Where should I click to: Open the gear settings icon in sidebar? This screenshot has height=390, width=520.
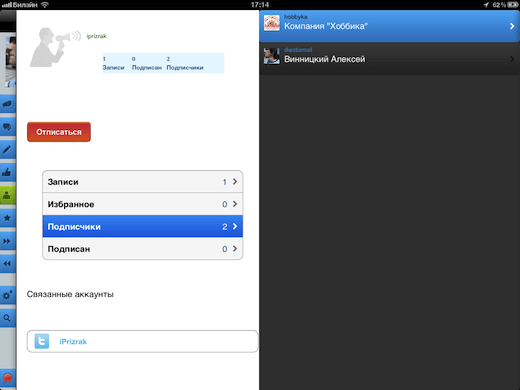(7, 295)
